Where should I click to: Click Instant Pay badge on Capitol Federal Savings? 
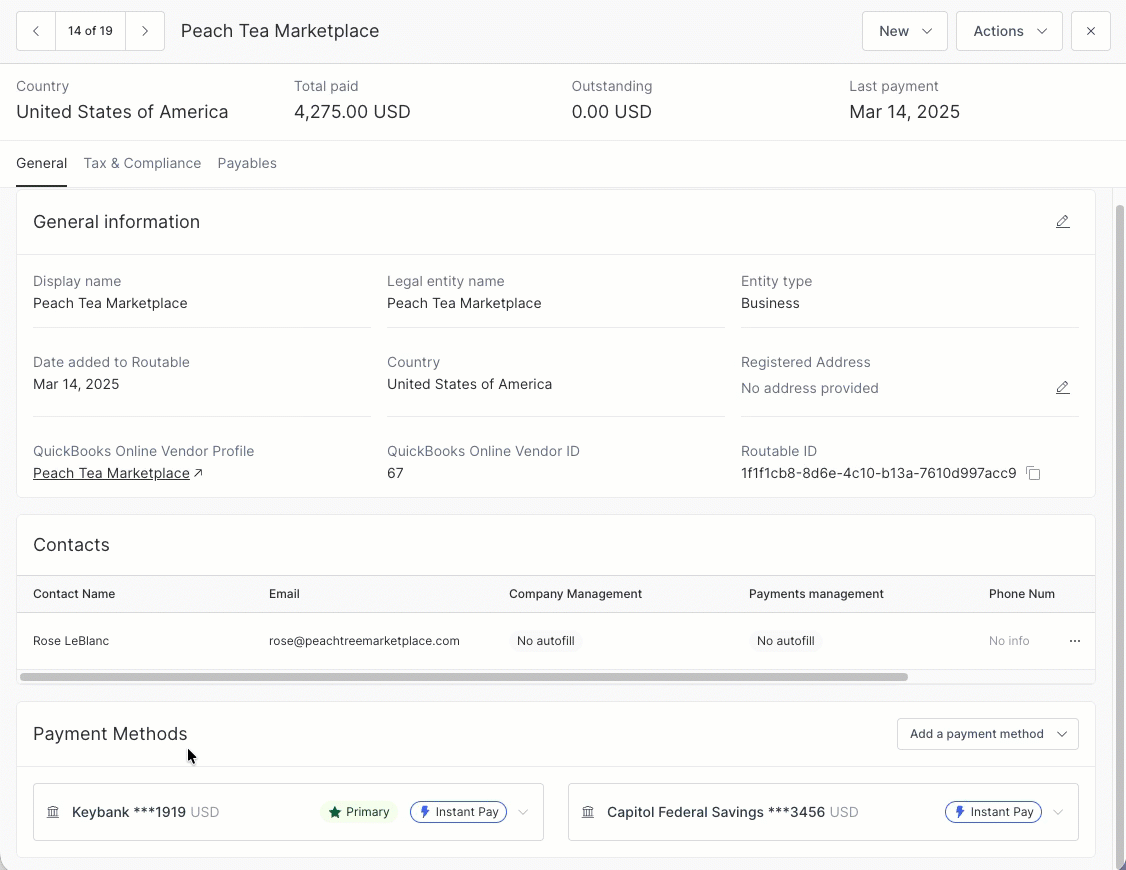point(993,812)
